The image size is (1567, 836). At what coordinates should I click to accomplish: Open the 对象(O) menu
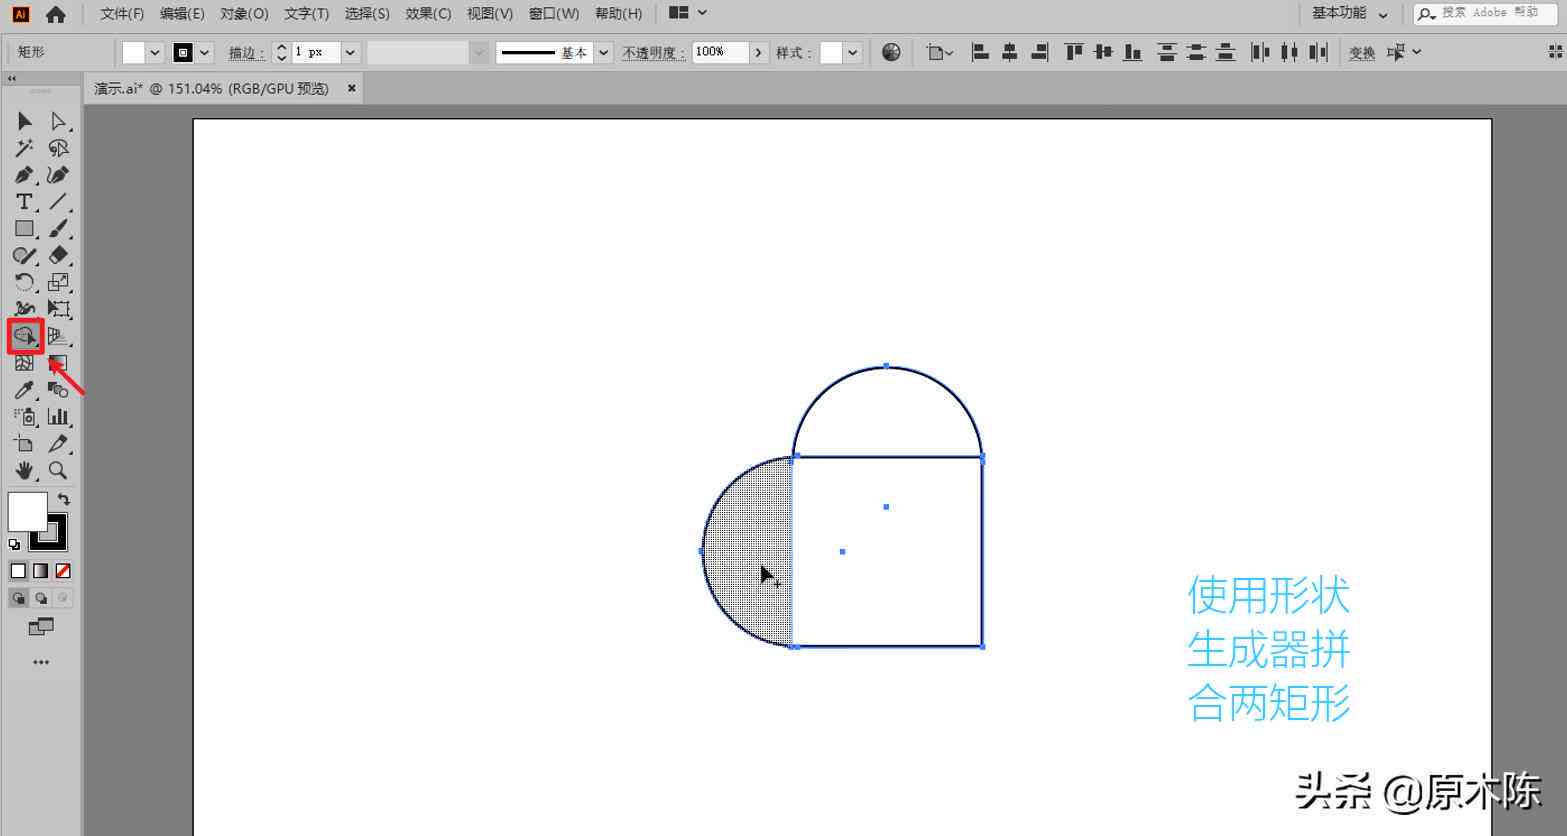click(x=244, y=14)
